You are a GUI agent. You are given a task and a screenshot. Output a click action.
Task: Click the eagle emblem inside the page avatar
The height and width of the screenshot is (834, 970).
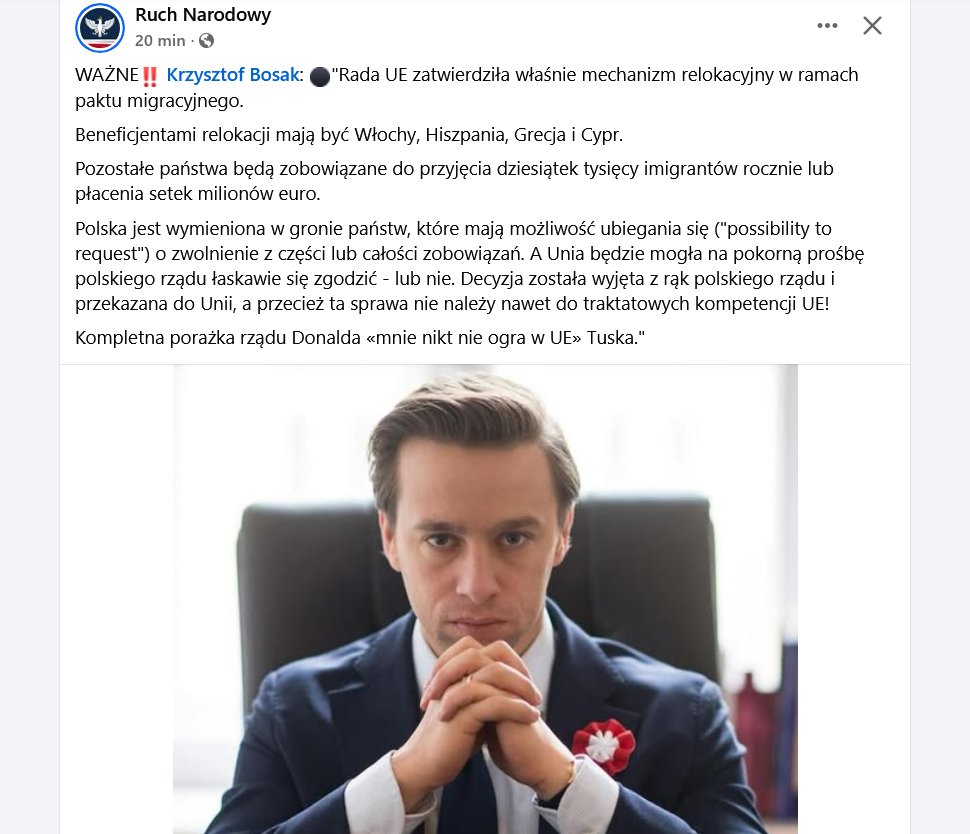pos(100,27)
